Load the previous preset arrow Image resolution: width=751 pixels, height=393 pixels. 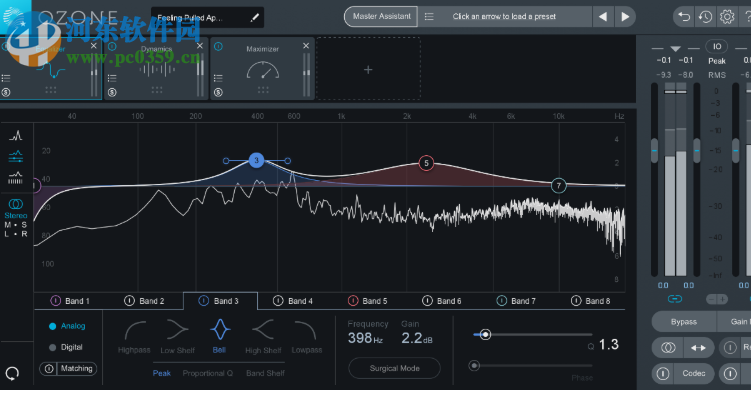point(603,17)
